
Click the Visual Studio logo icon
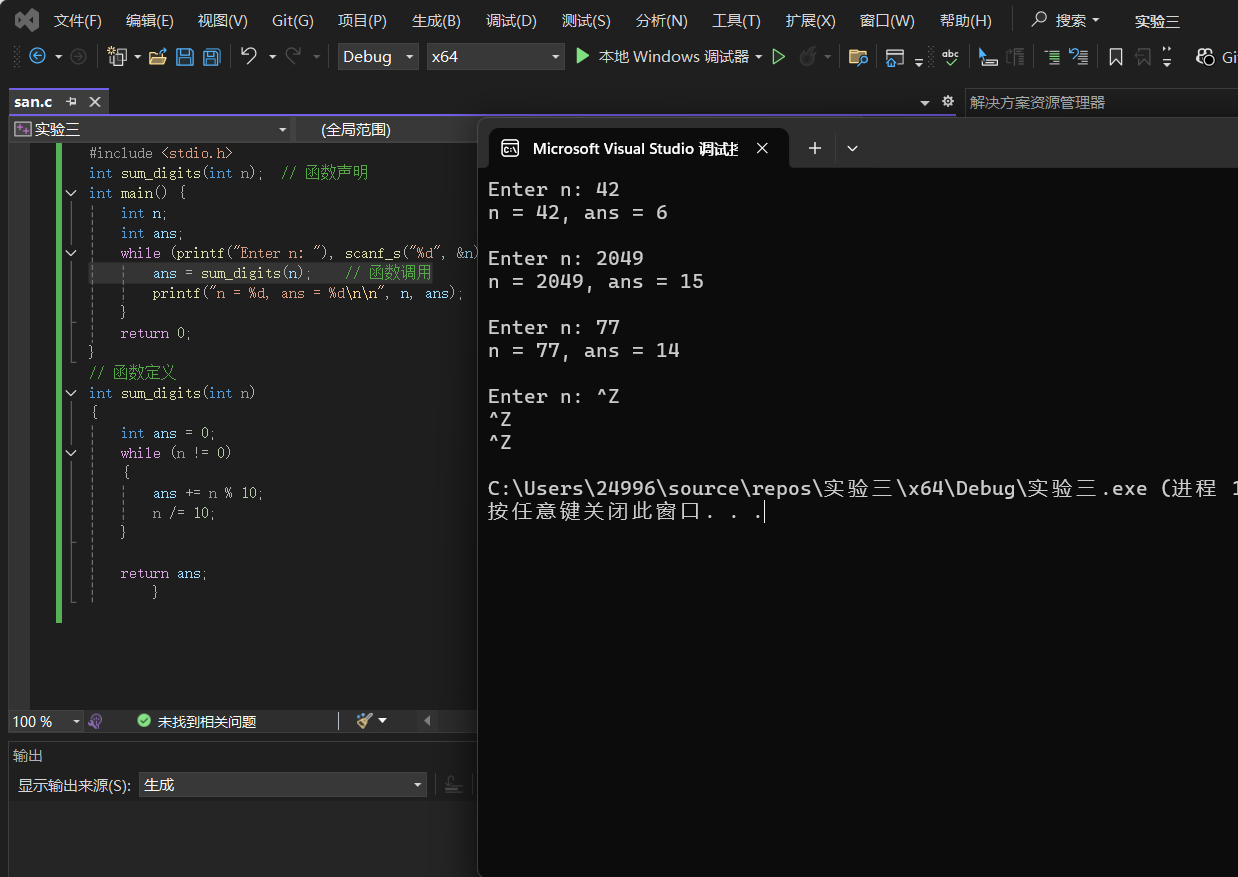26,20
